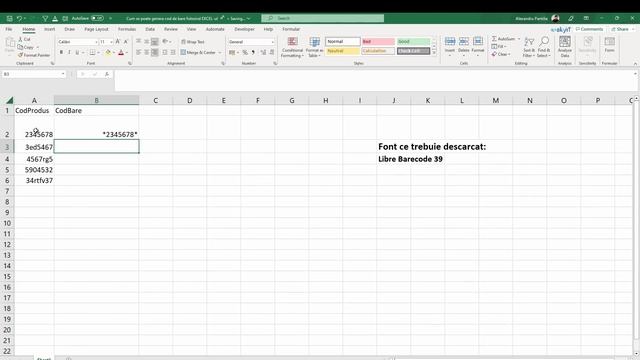This screenshot has width=640, height=360.
Task: Open Find & Select dropdown
Action: [x=544, y=47]
